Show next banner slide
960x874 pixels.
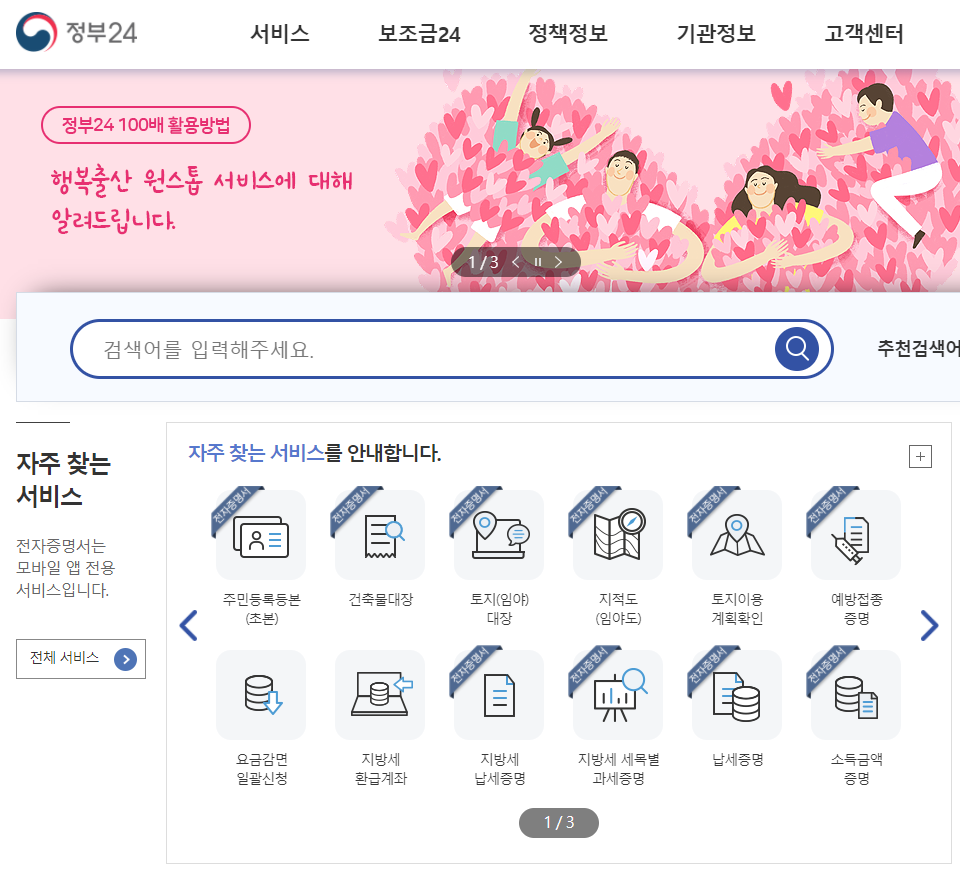(558, 262)
